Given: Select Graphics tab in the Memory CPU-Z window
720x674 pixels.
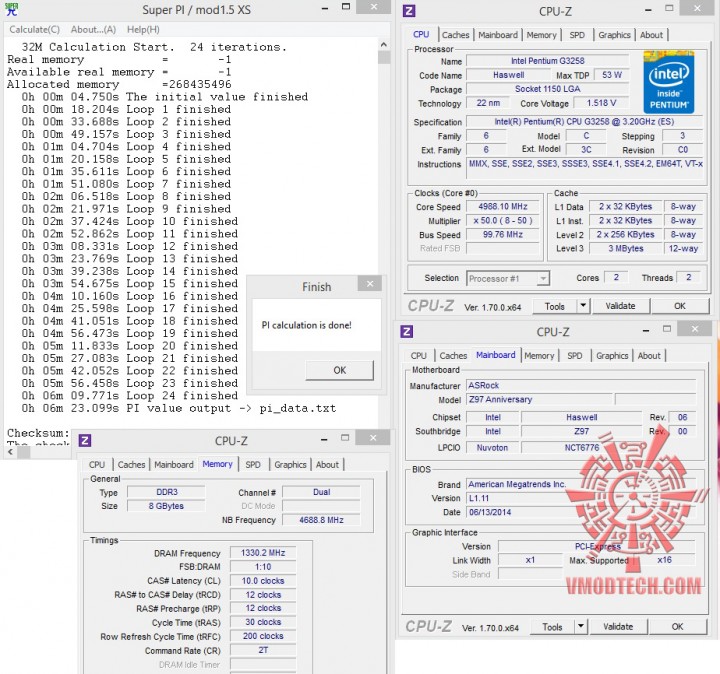Looking at the screenshot, I should (x=290, y=465).
